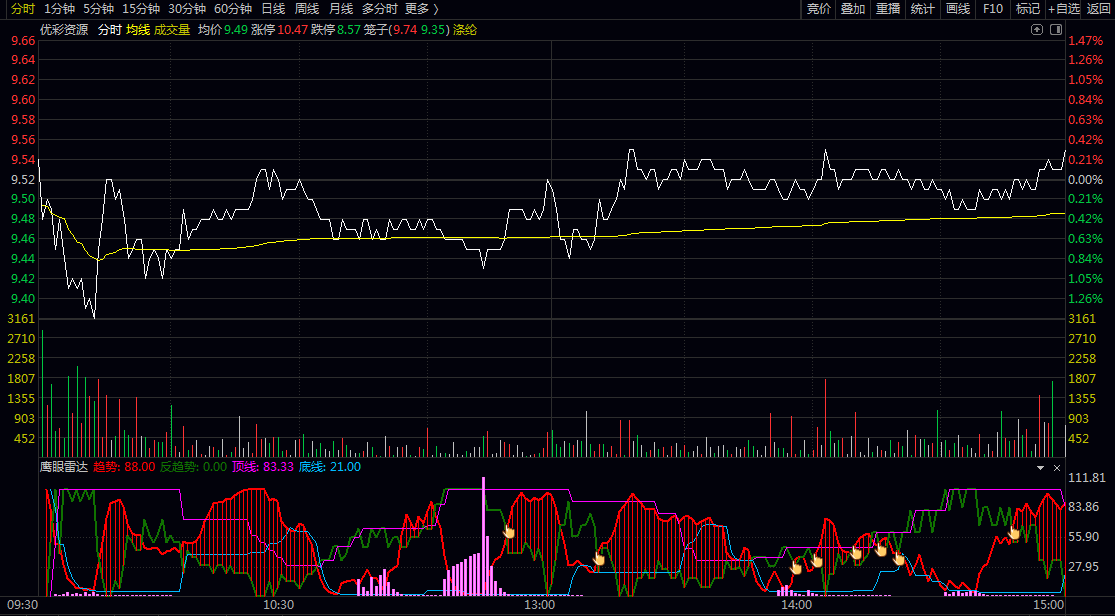This screenshot has height=616, width=1115.
Task: Click the 顶线: 83.33 indicator value
Action: click(x=263, y=467)
